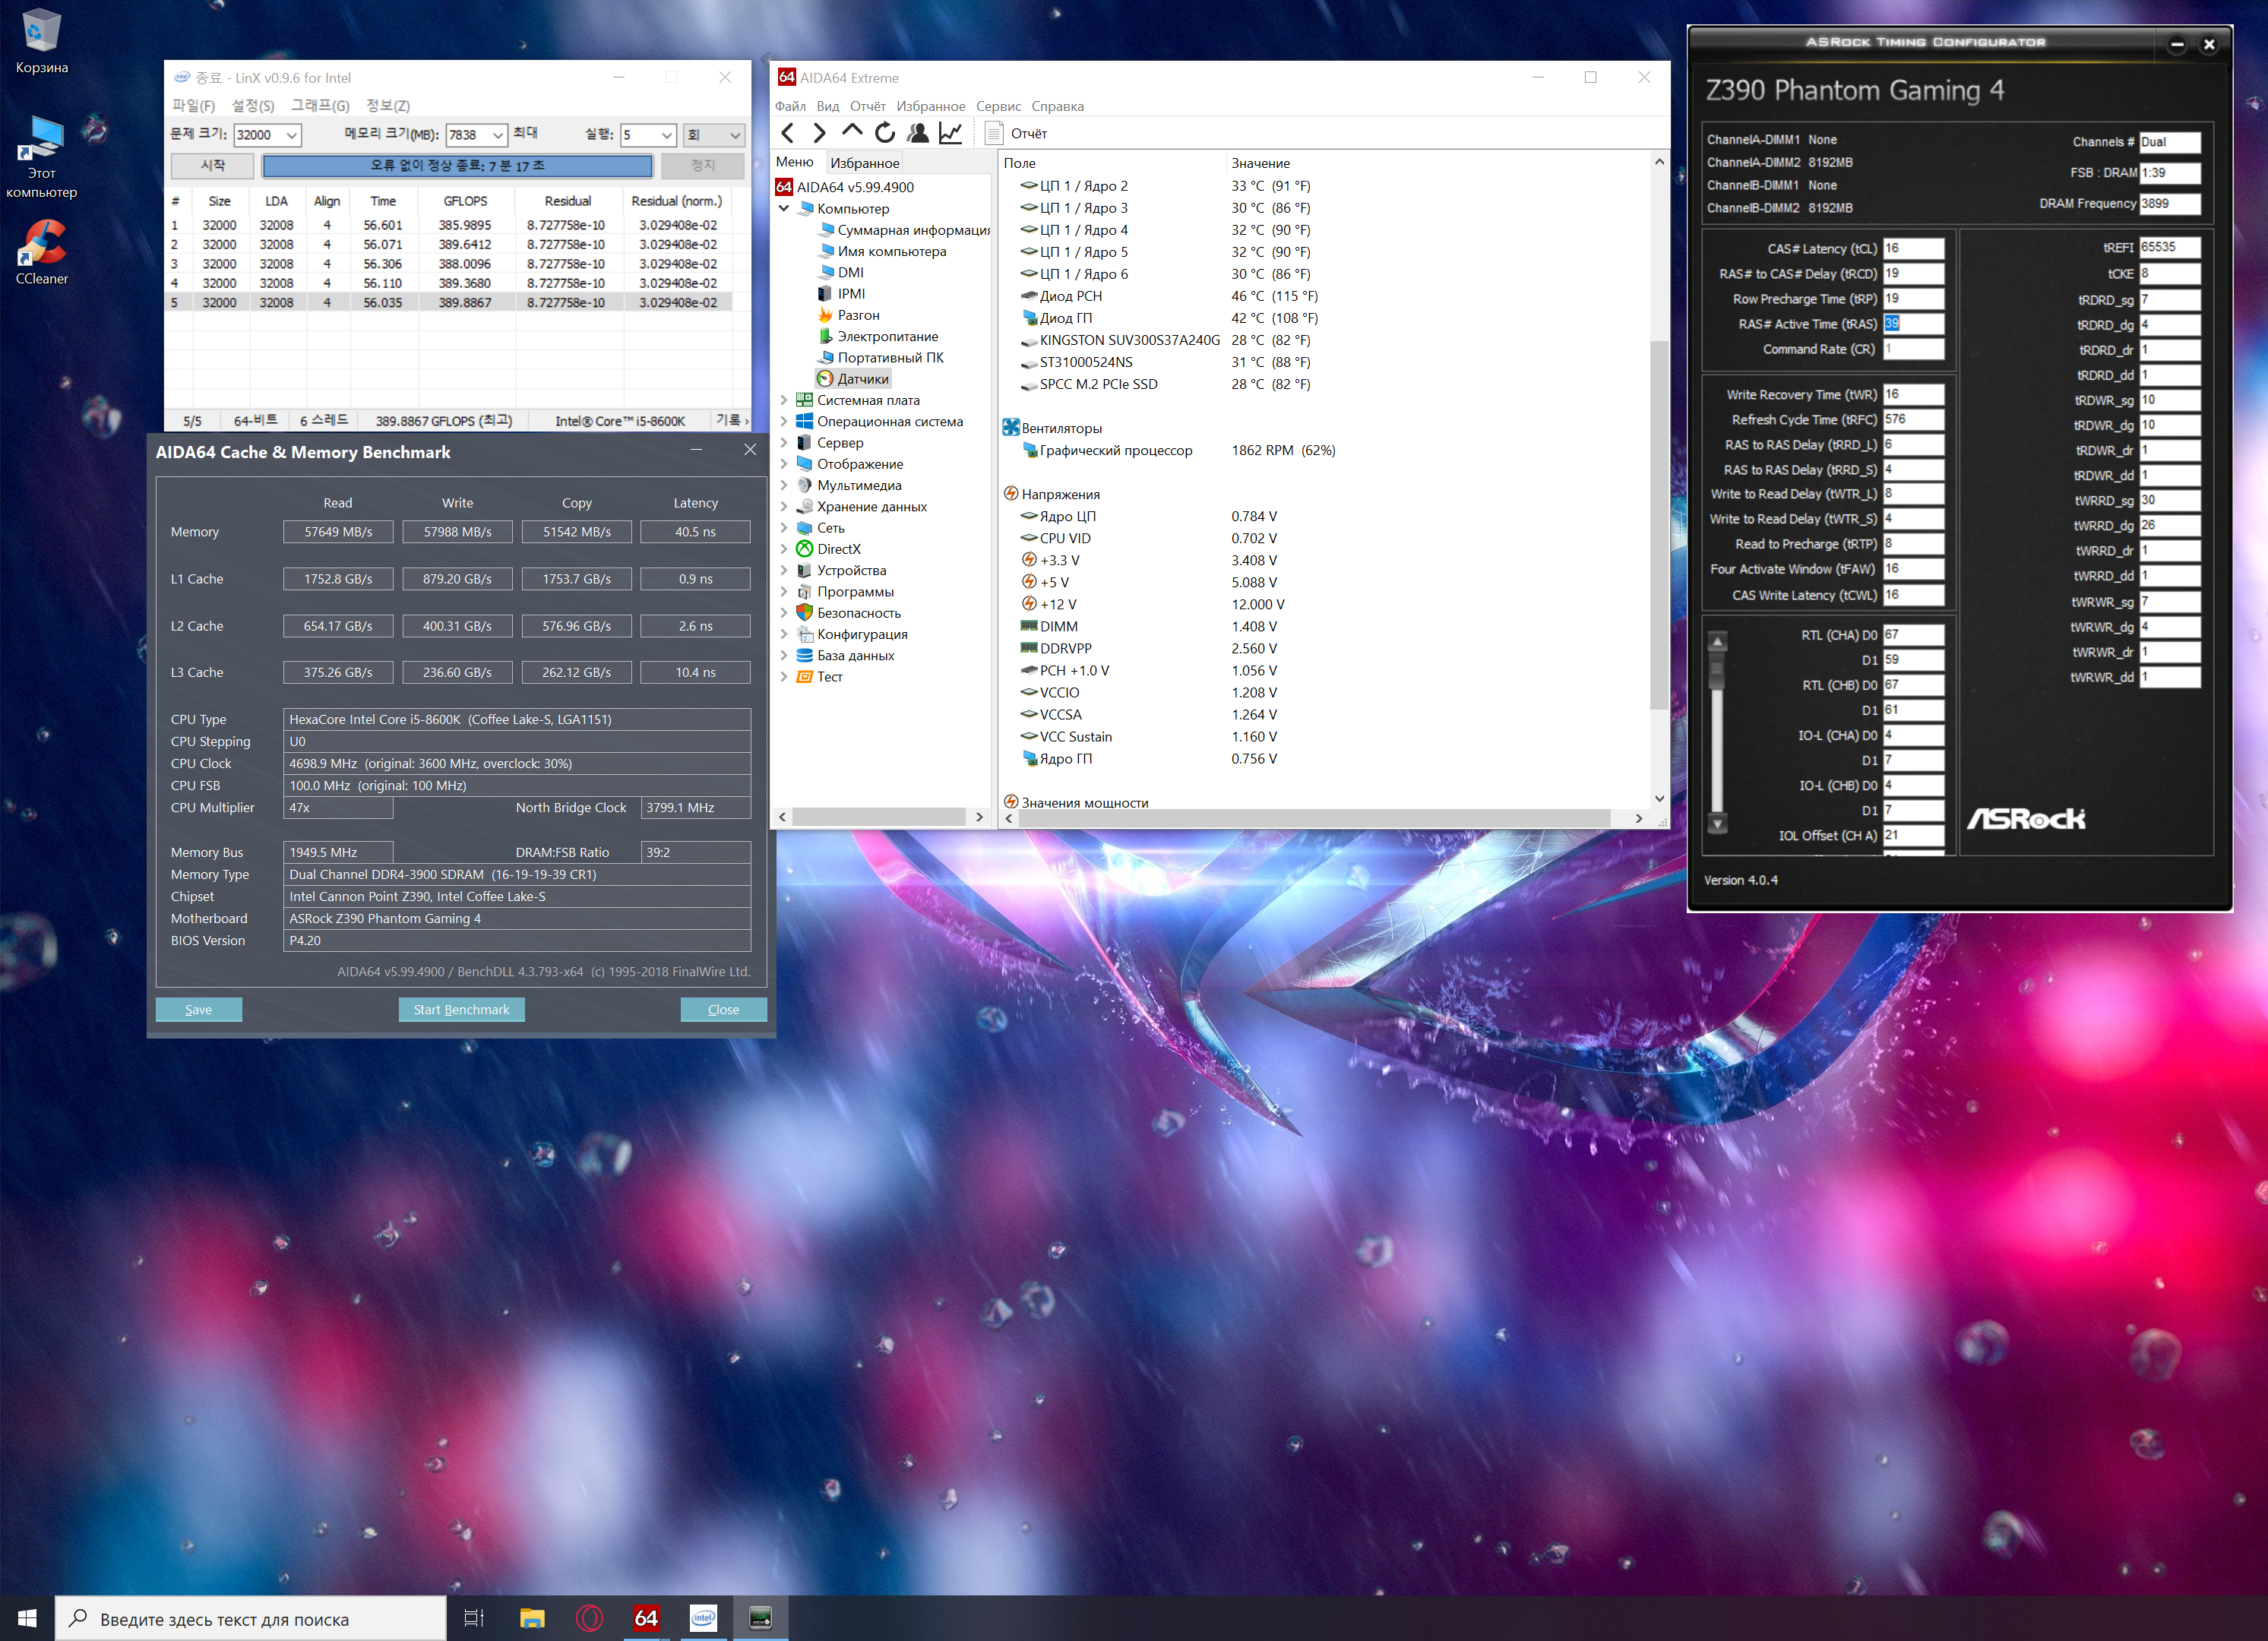The height and width of the screenshot is (1641, 2268).
Task: Click the Отчёт report icon in the toolbar
Action: (x=994, y=133)
